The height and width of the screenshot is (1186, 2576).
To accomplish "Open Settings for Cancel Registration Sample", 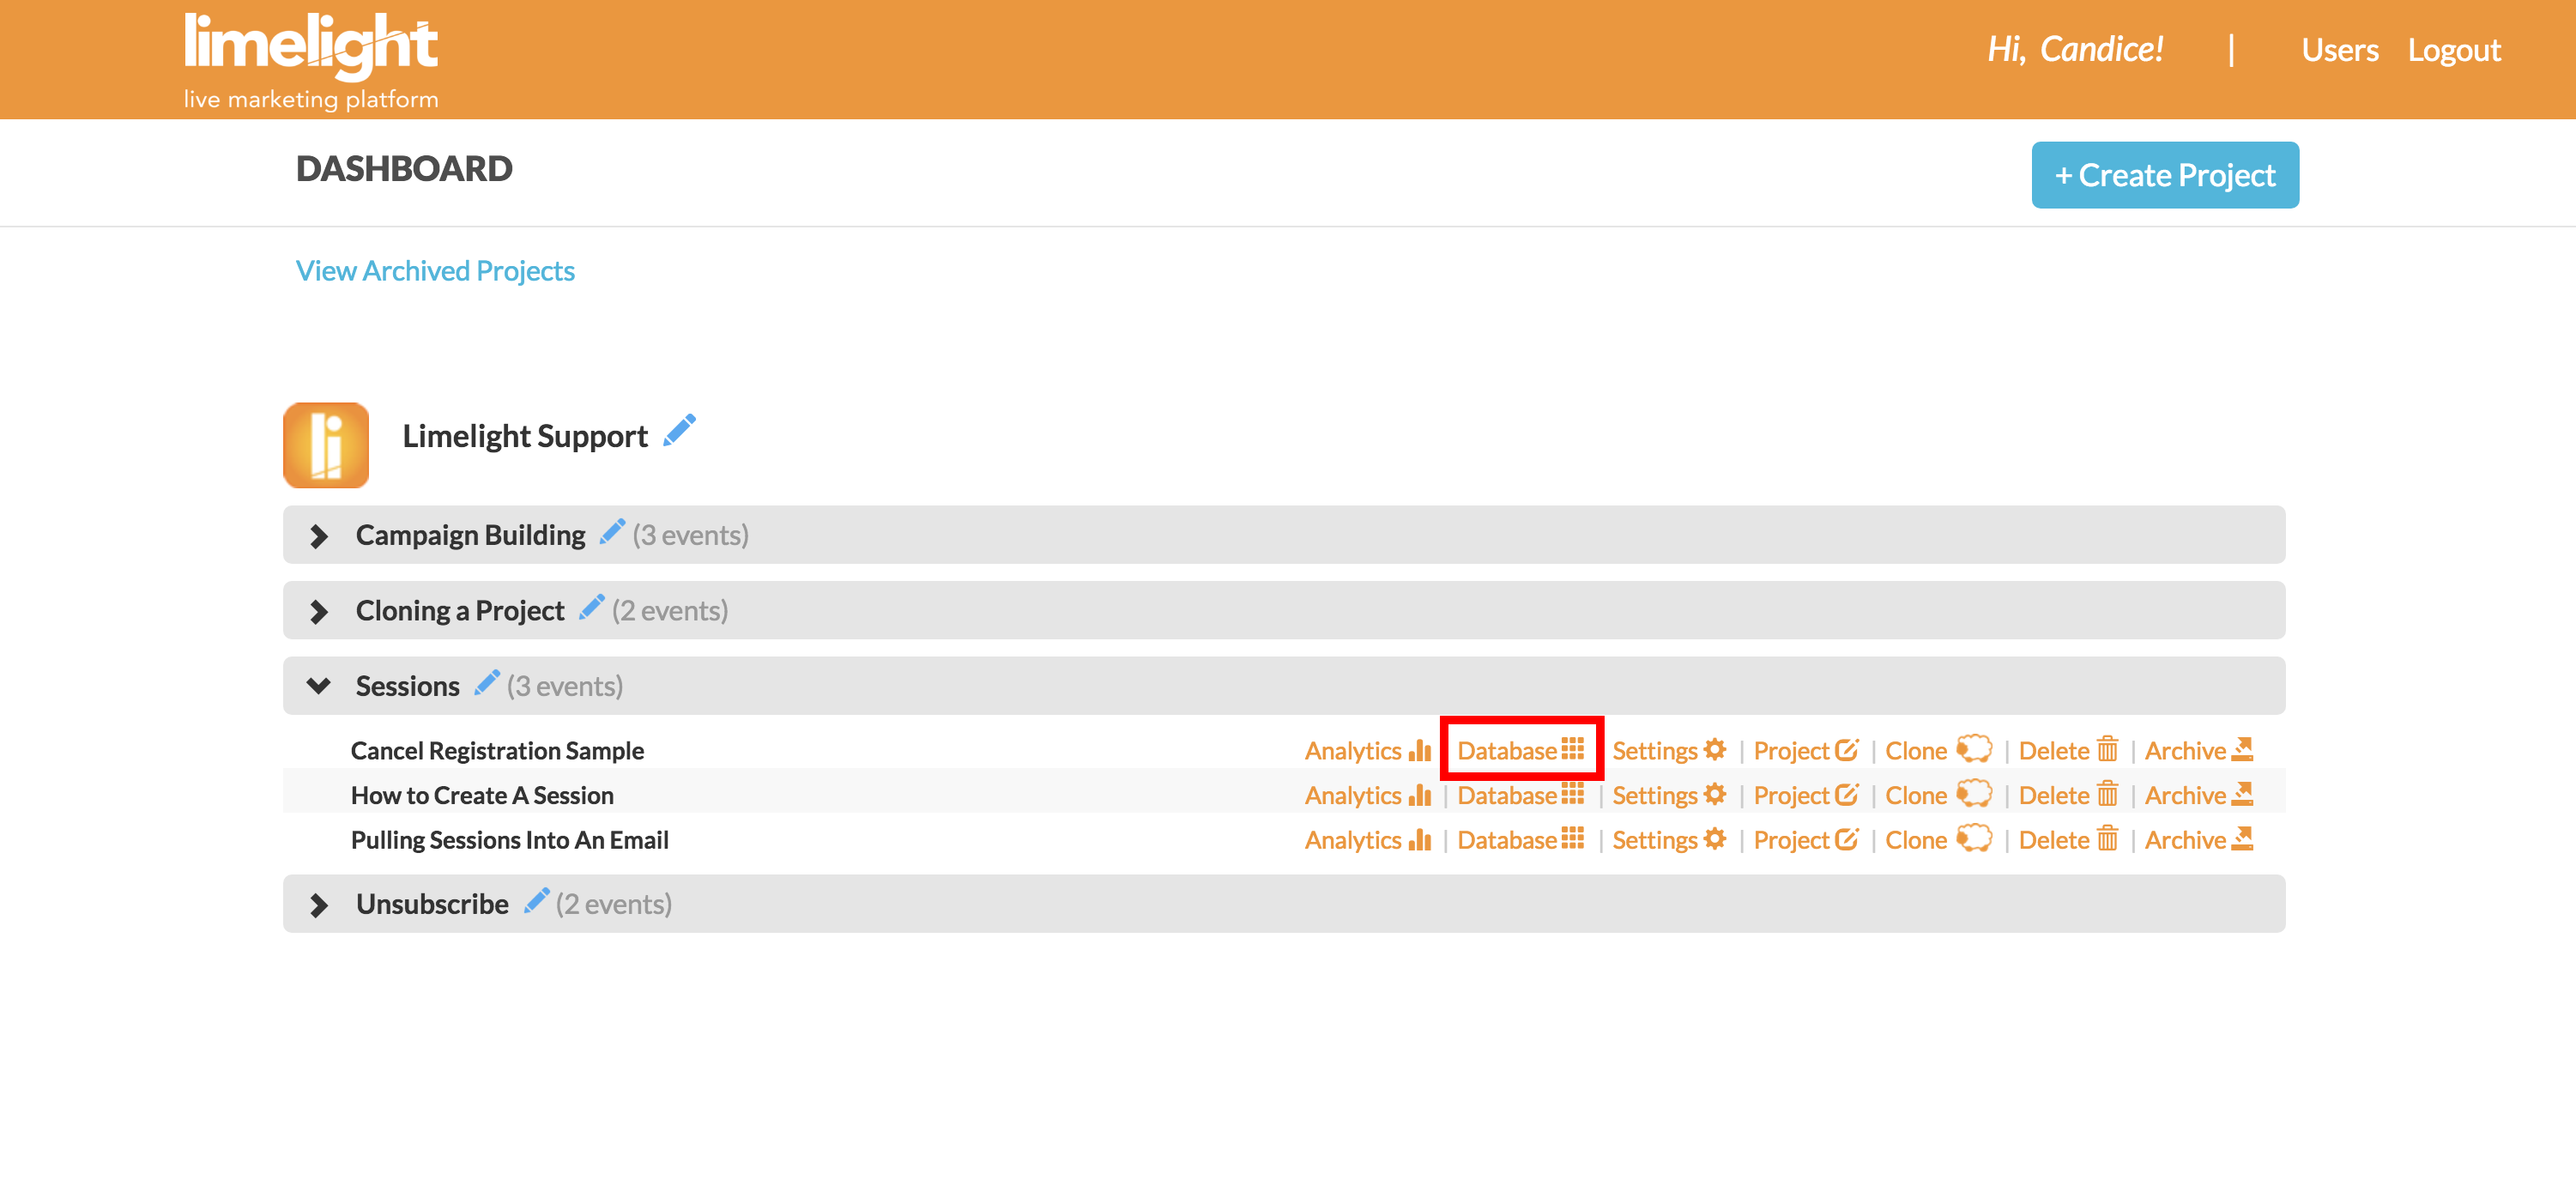I will tap(1669, 750).
